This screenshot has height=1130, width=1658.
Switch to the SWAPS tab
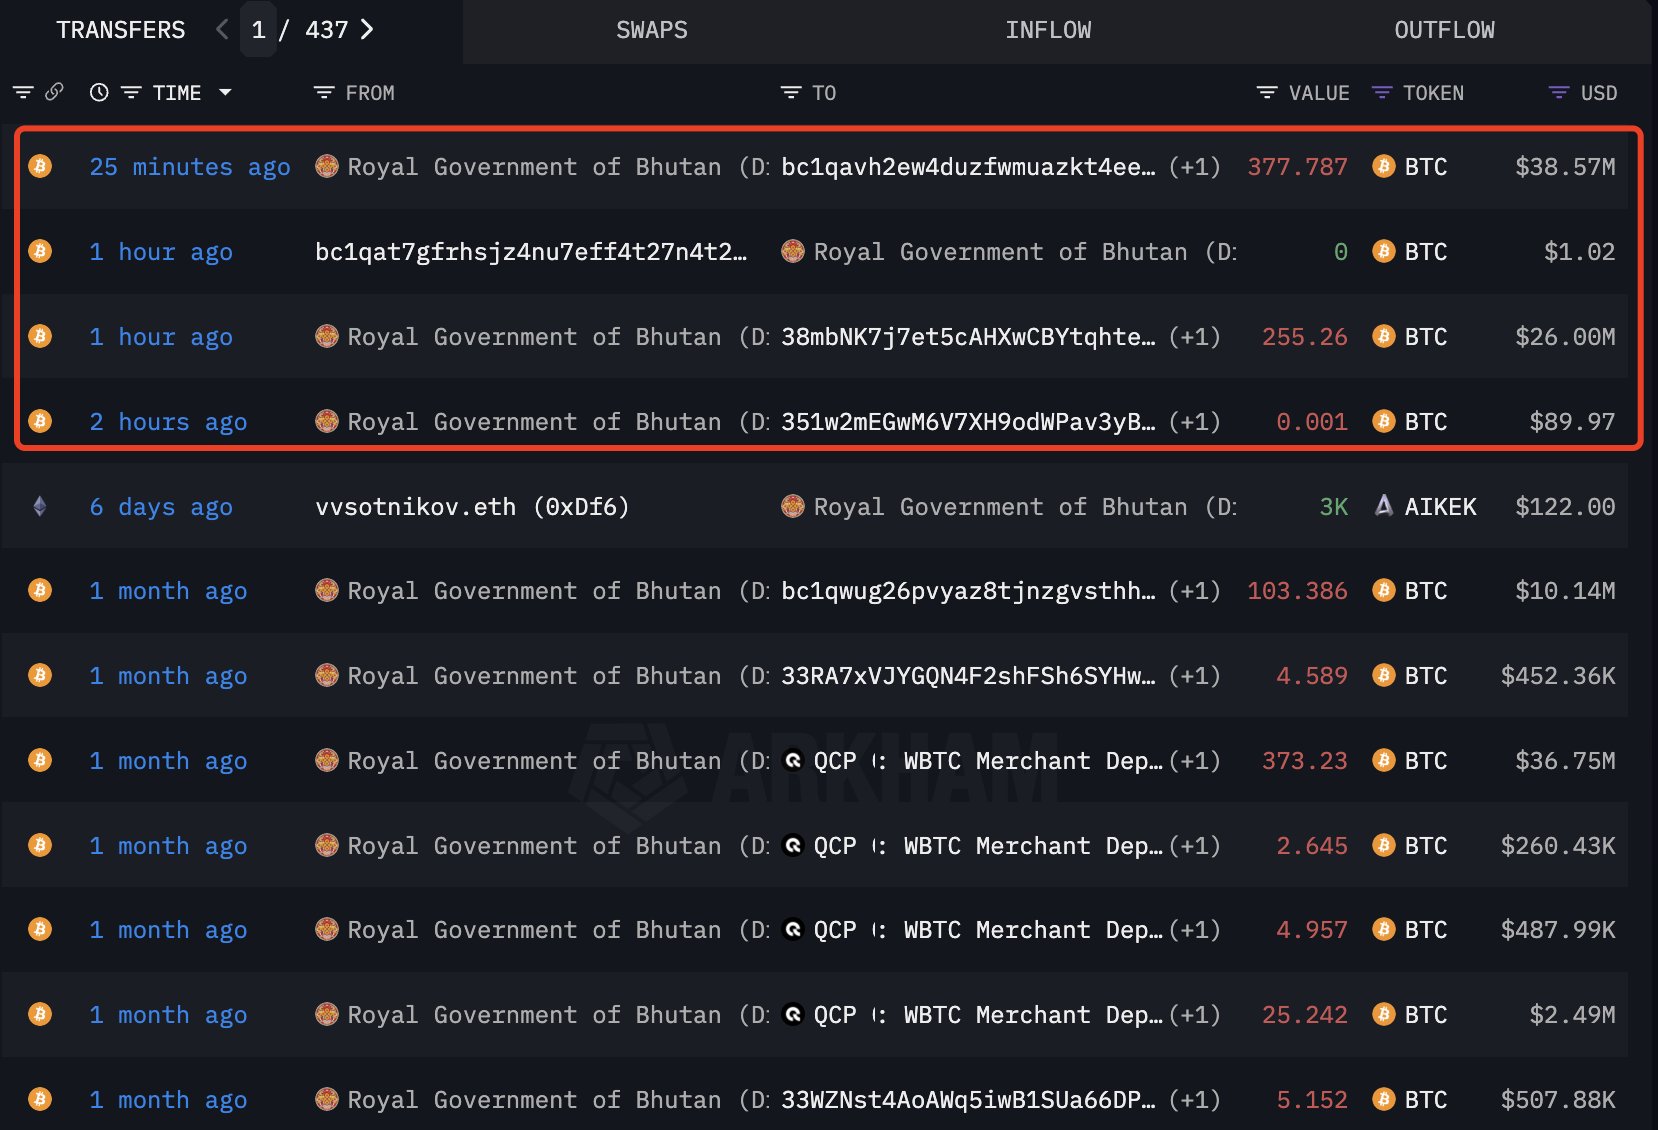tap(651, 30)
